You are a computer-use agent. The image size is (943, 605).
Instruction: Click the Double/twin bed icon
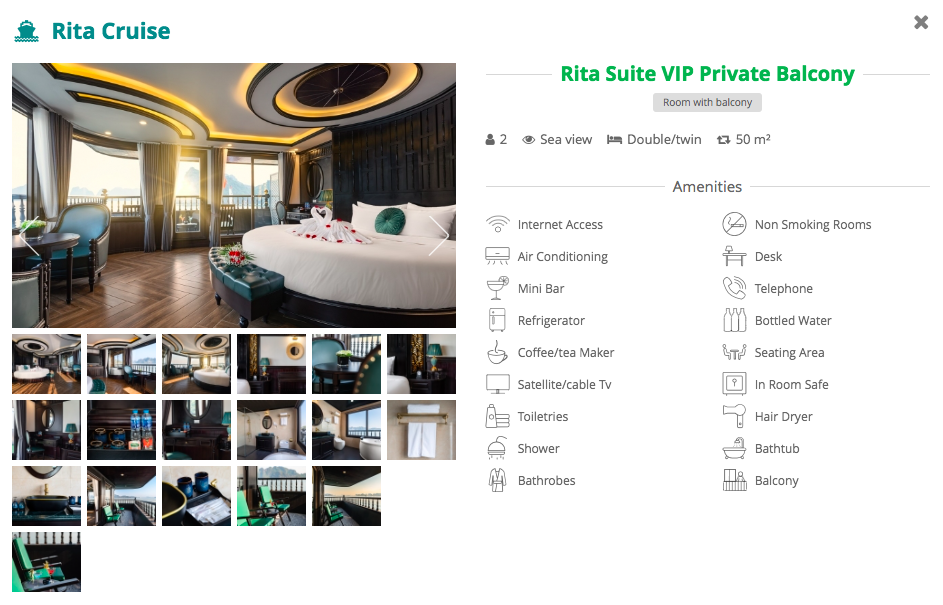614,140
